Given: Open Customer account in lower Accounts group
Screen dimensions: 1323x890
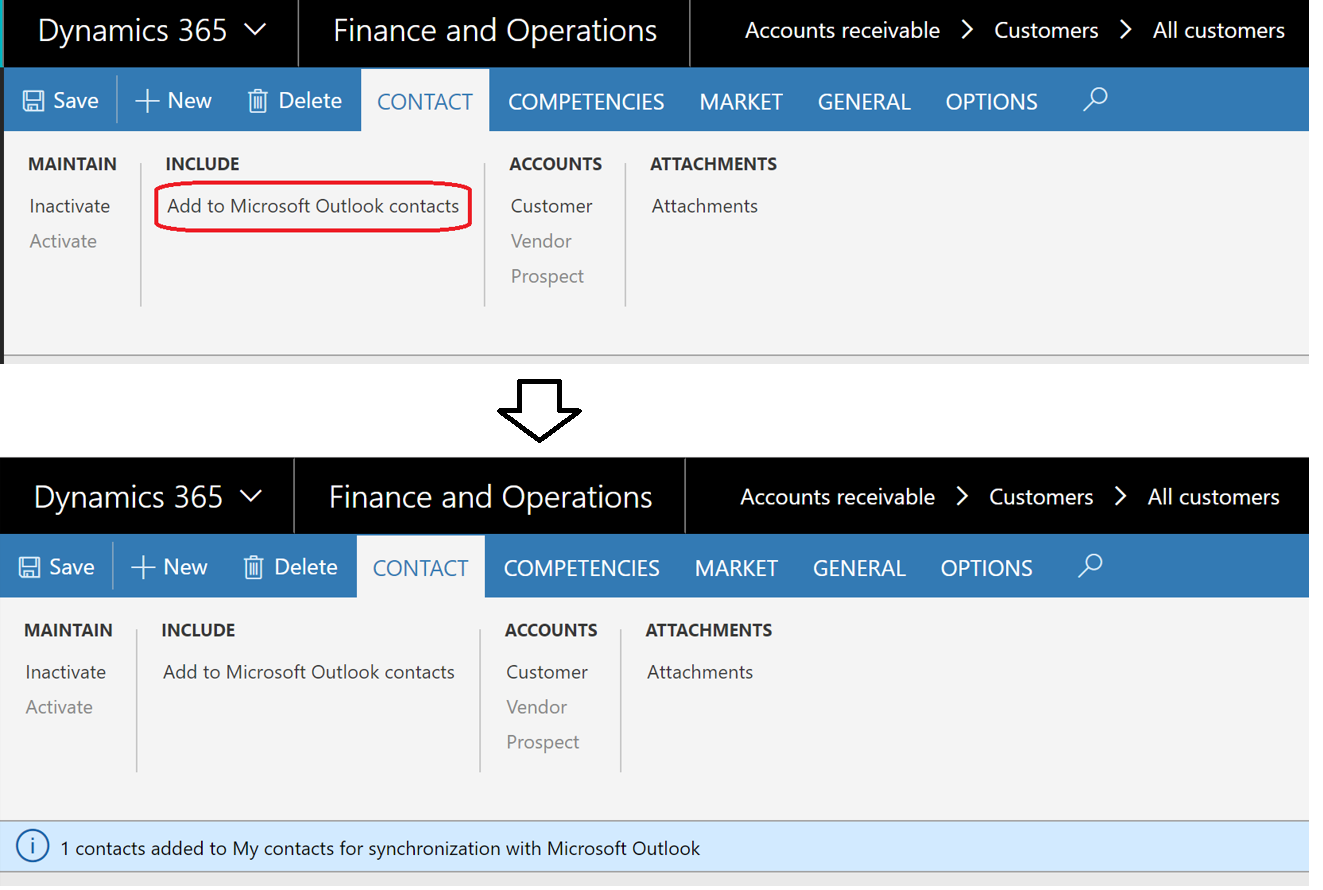Looking at the screenshot, I should [x=547, y=672].
